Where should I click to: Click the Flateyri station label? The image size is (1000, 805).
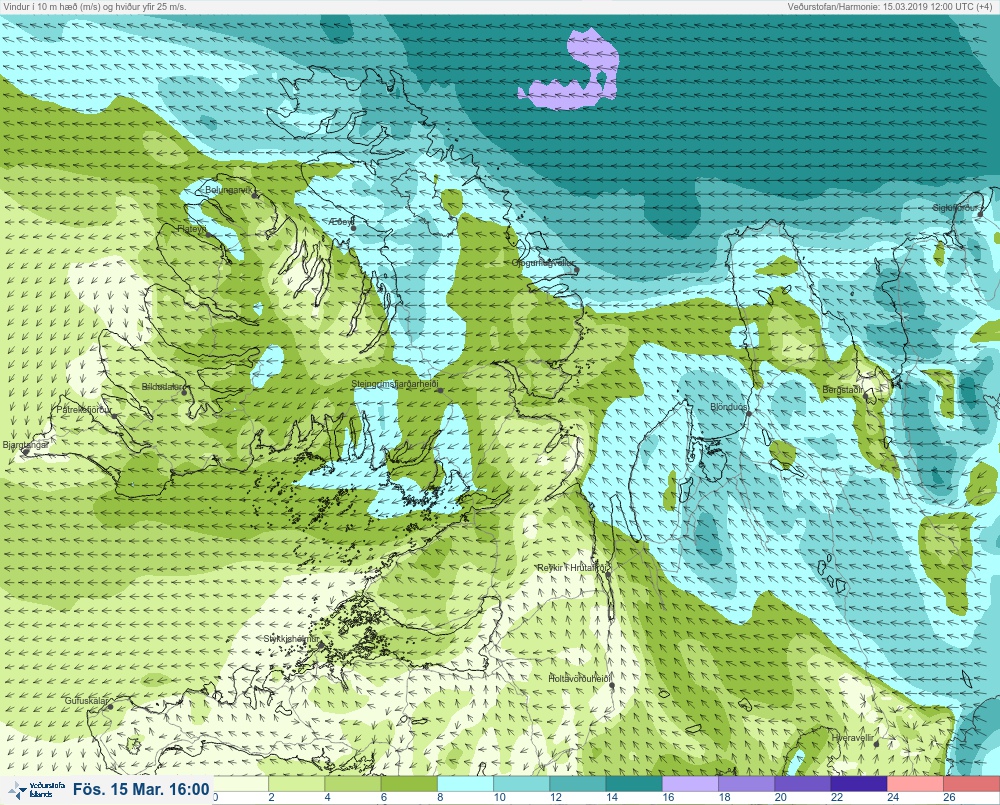(191, 228)
